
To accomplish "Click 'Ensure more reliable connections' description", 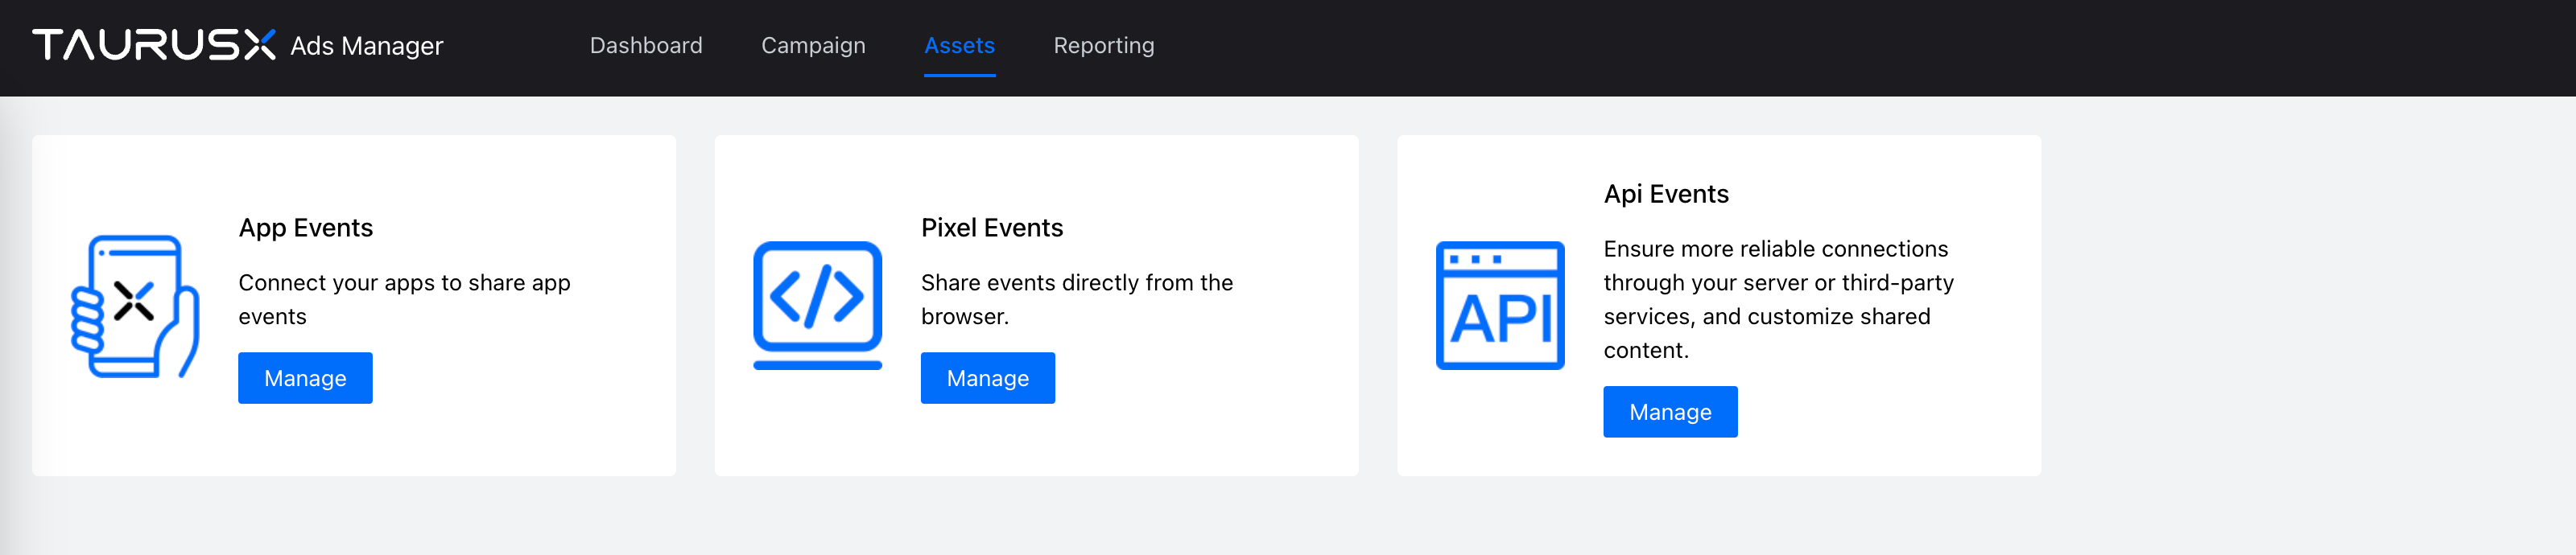I will [1778, 299].
